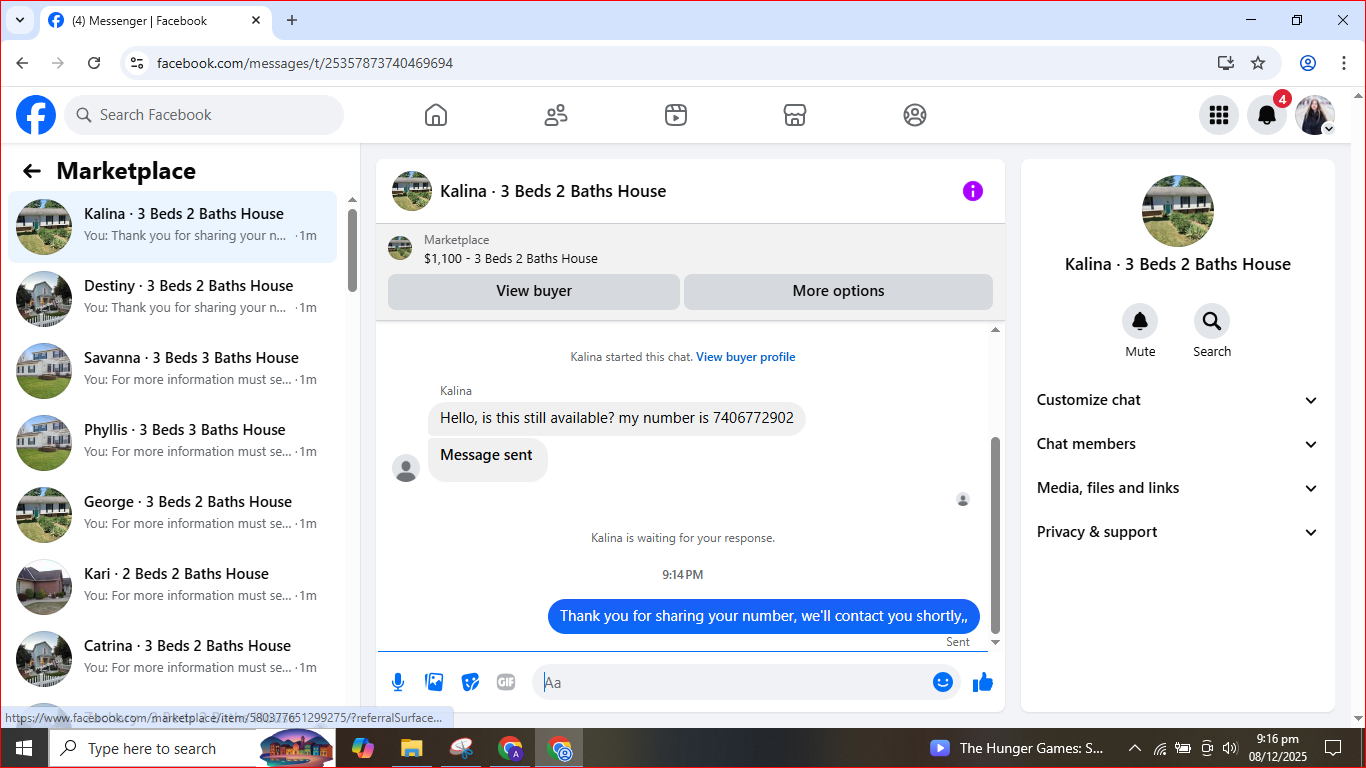Click the View buyer button

[534, 291]
